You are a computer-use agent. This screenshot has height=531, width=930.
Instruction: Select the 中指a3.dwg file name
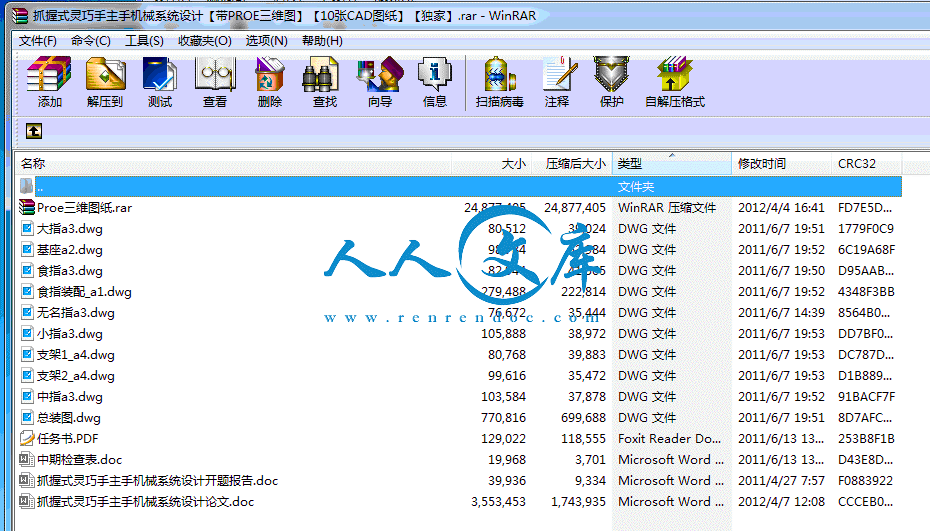pos(70,396)
